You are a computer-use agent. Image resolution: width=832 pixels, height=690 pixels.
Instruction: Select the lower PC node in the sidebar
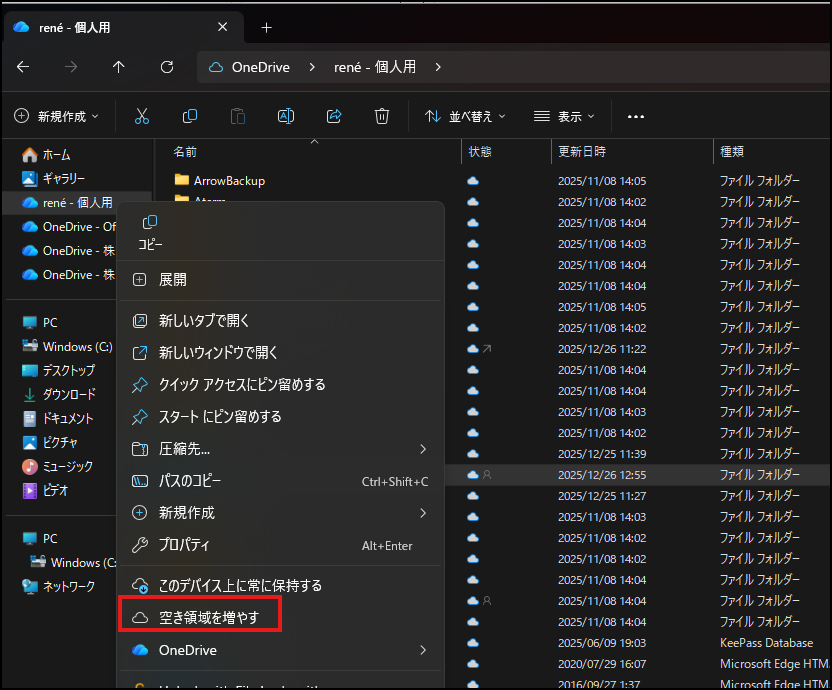point(40,539)
